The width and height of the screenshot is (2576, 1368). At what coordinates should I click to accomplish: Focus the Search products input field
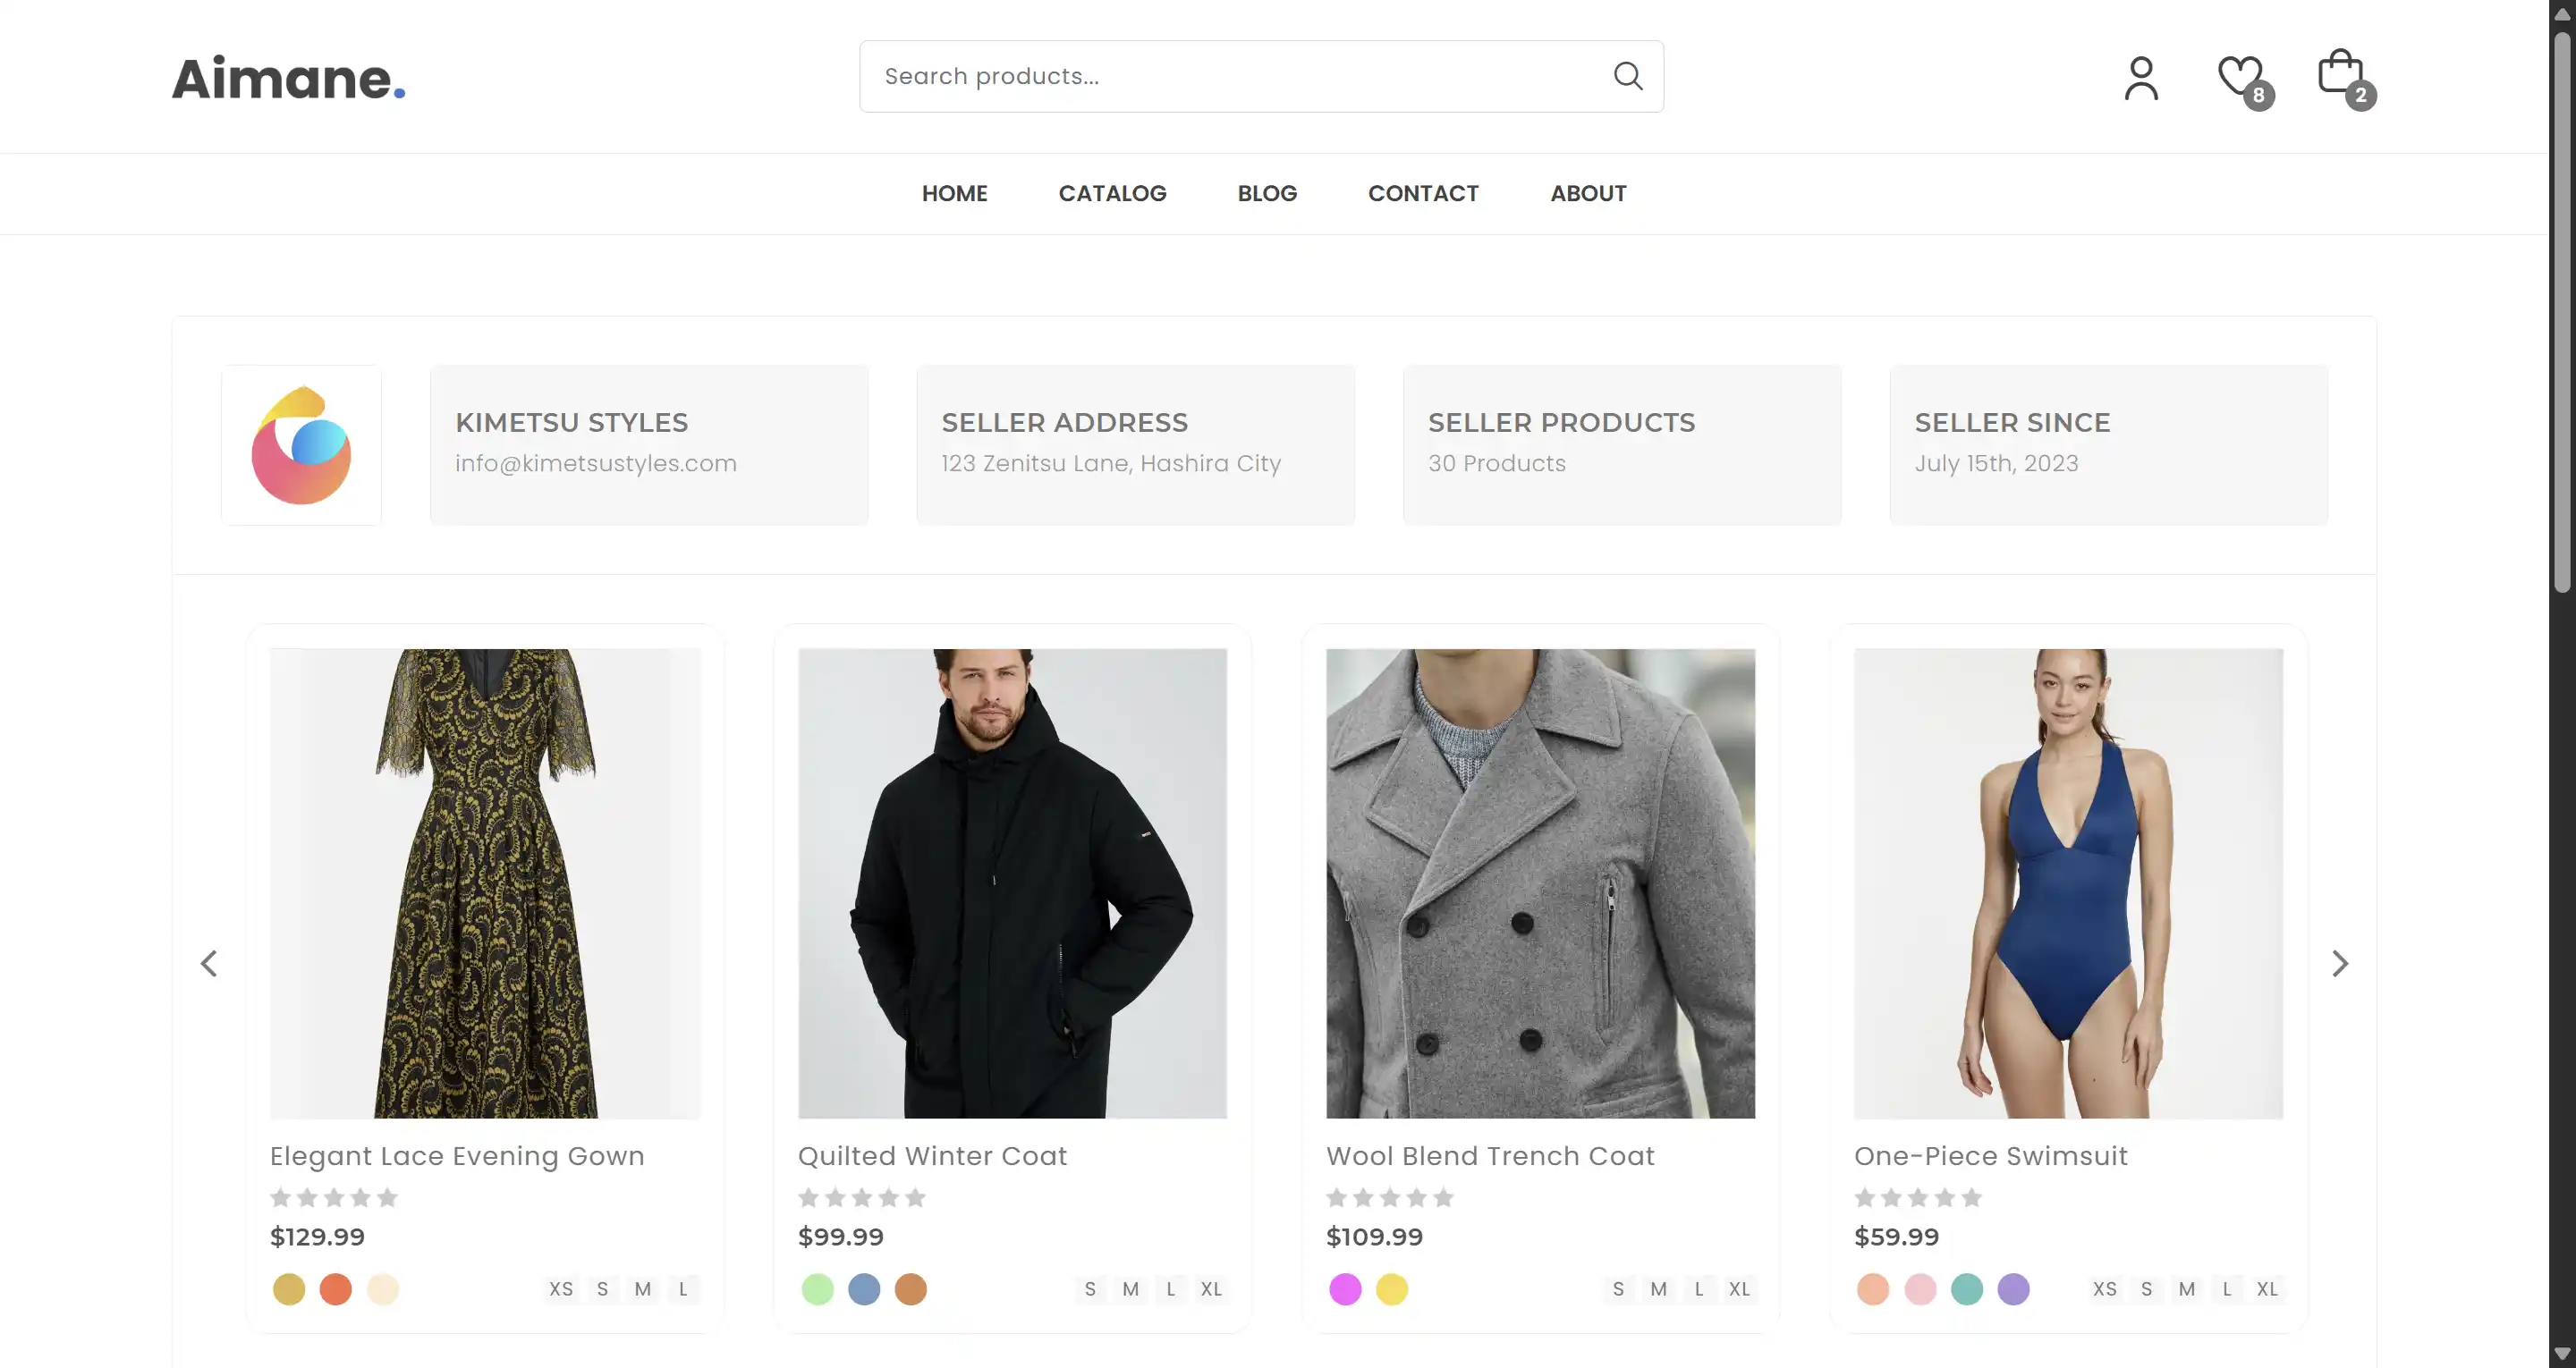(x=1230, y=76)
